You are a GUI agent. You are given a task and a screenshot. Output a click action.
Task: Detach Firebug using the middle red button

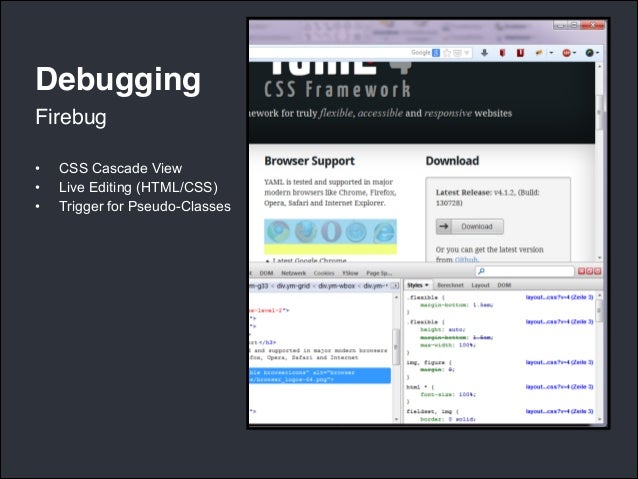pyautogui.click(x=590, y=271)
